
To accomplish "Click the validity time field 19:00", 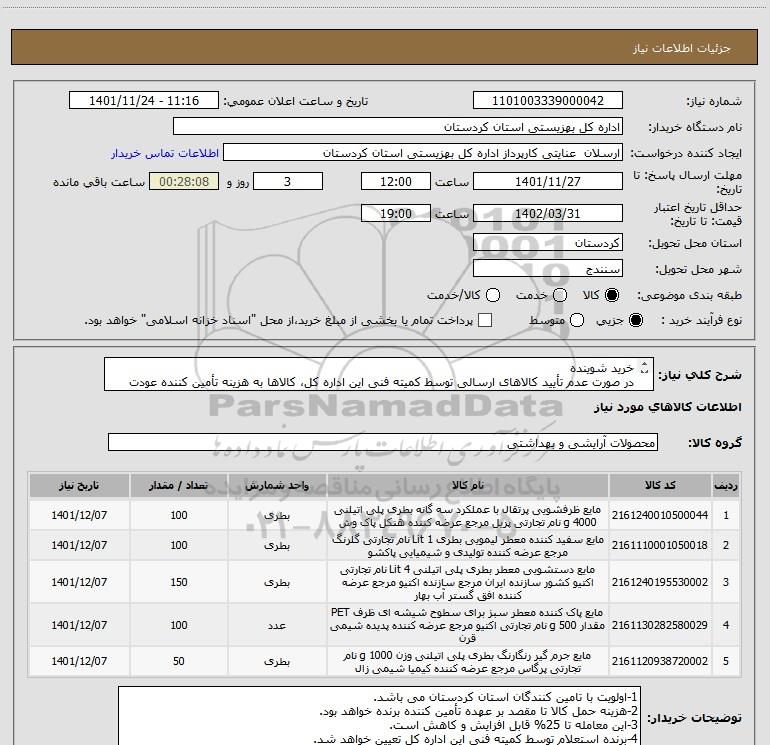I will pos(396,214).
